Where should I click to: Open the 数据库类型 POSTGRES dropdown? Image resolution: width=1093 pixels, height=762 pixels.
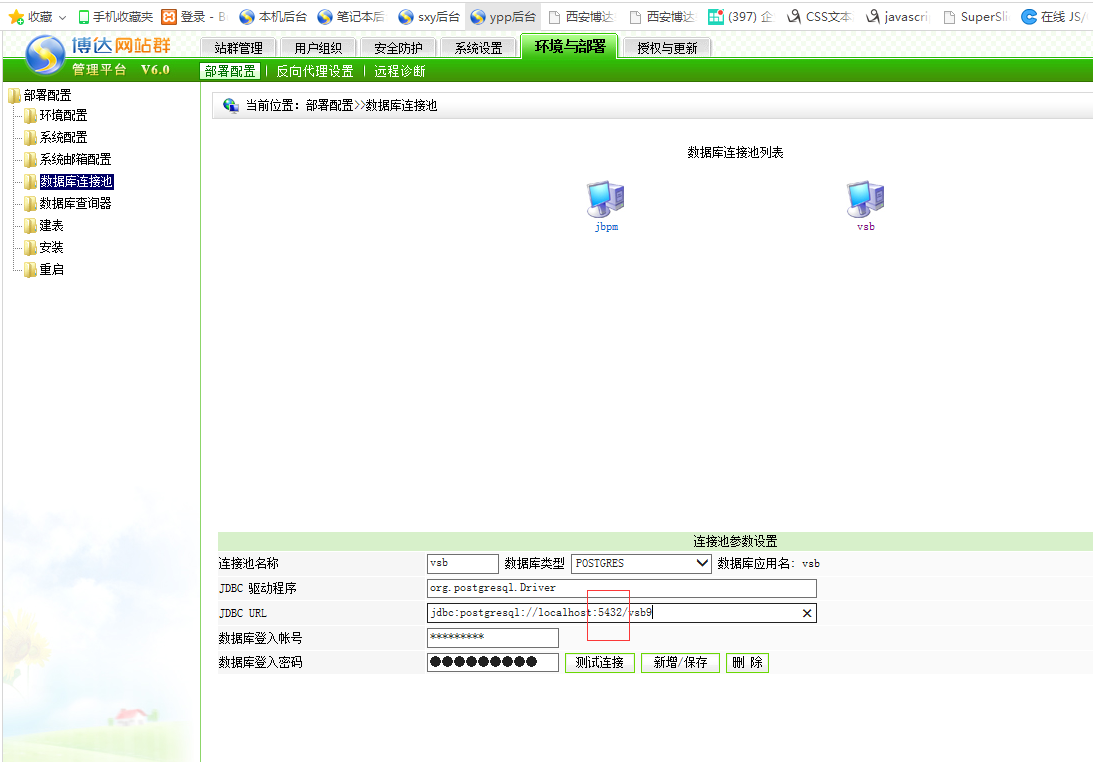[x=641, y=564]
